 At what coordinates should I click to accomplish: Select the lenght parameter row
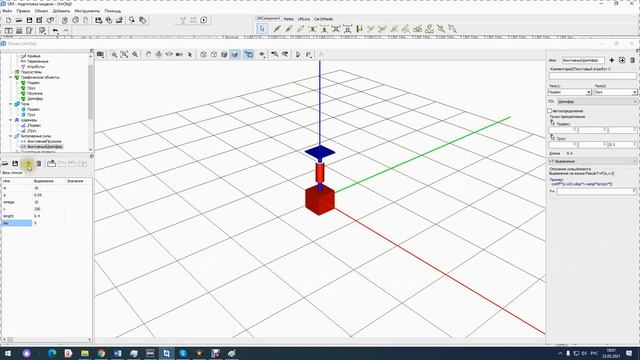click(46, 216)
